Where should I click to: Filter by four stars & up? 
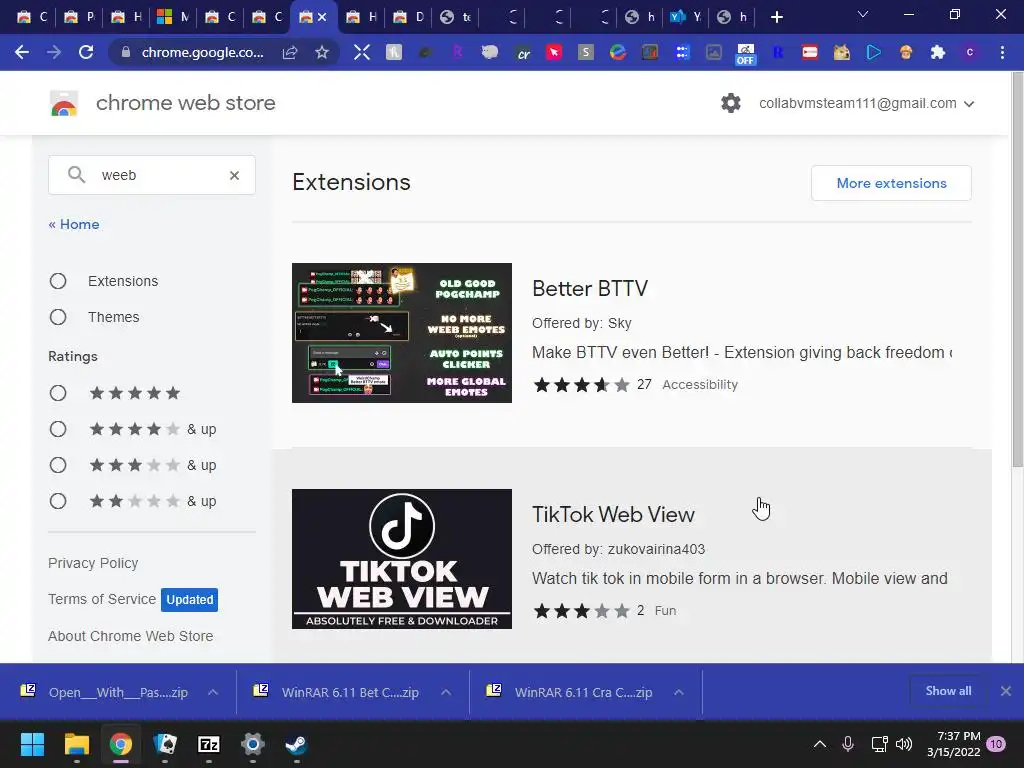(58, 428)
